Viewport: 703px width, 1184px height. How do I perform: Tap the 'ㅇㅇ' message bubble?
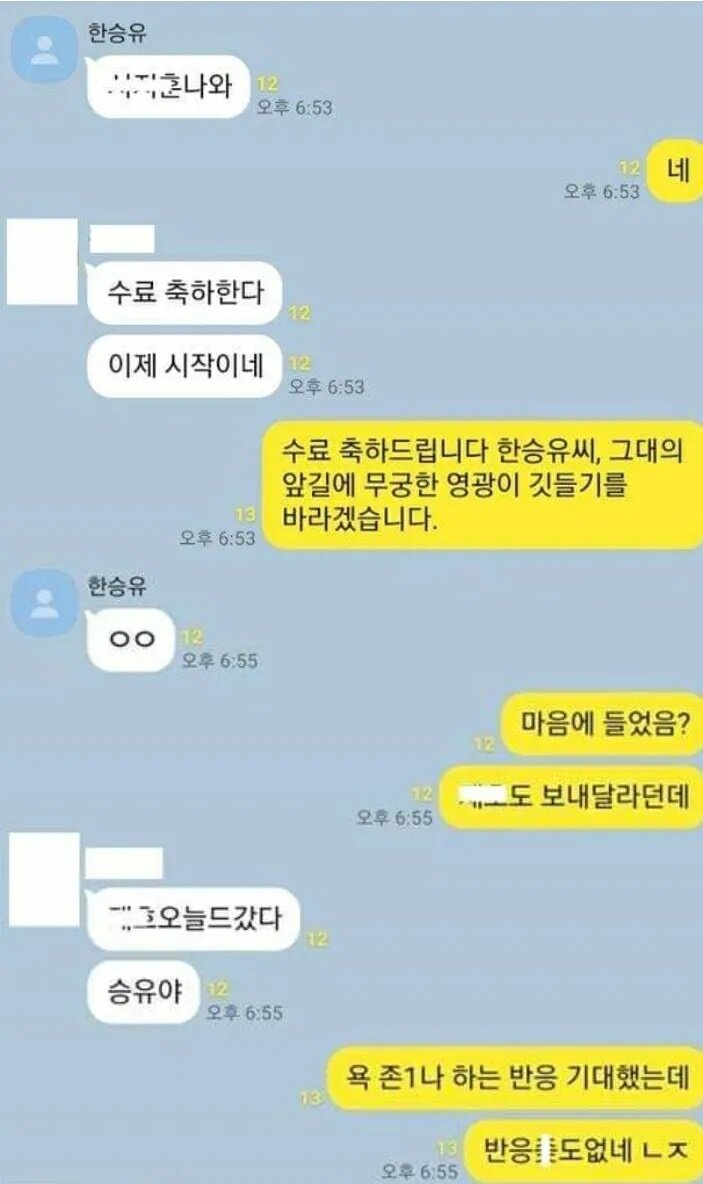coord(131,640)
